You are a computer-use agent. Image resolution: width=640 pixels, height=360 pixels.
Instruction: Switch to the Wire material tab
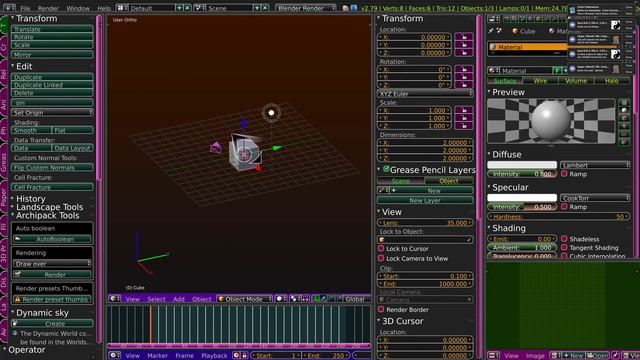tap(540, 81)
